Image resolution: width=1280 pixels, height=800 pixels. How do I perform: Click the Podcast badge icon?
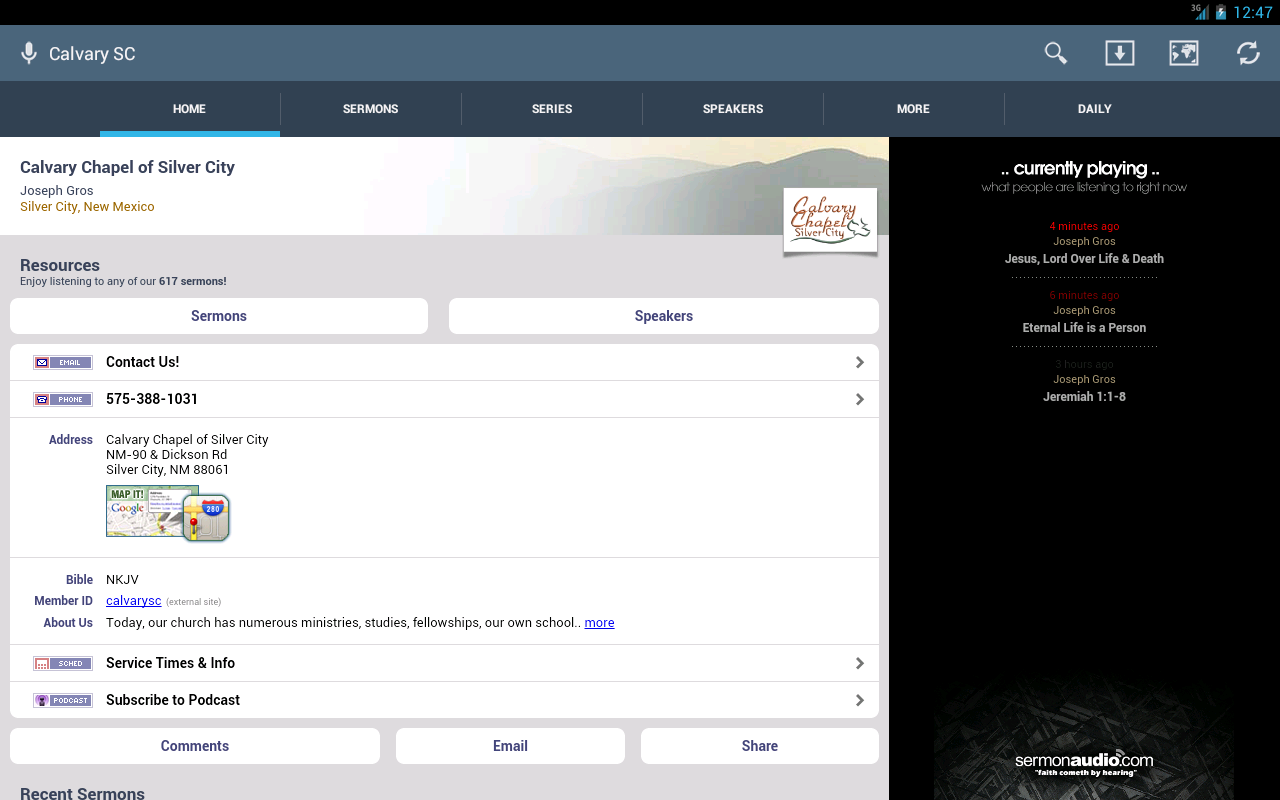click(x=63, y=700)
